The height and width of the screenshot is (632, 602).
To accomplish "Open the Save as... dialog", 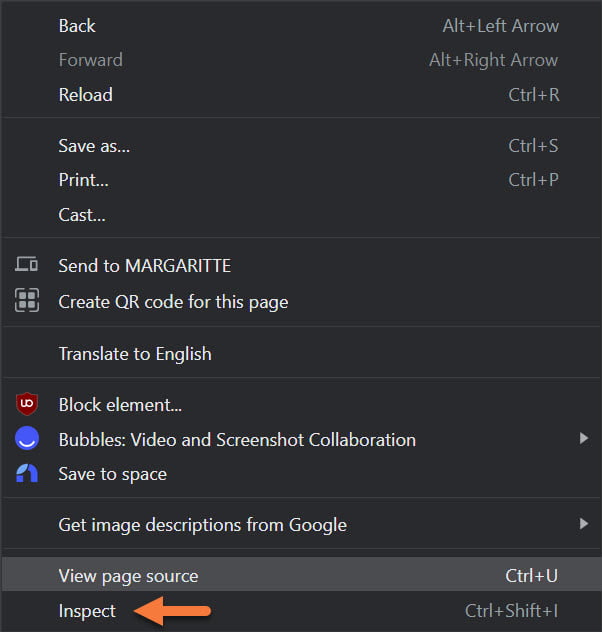I will click(x=94, y=146).
